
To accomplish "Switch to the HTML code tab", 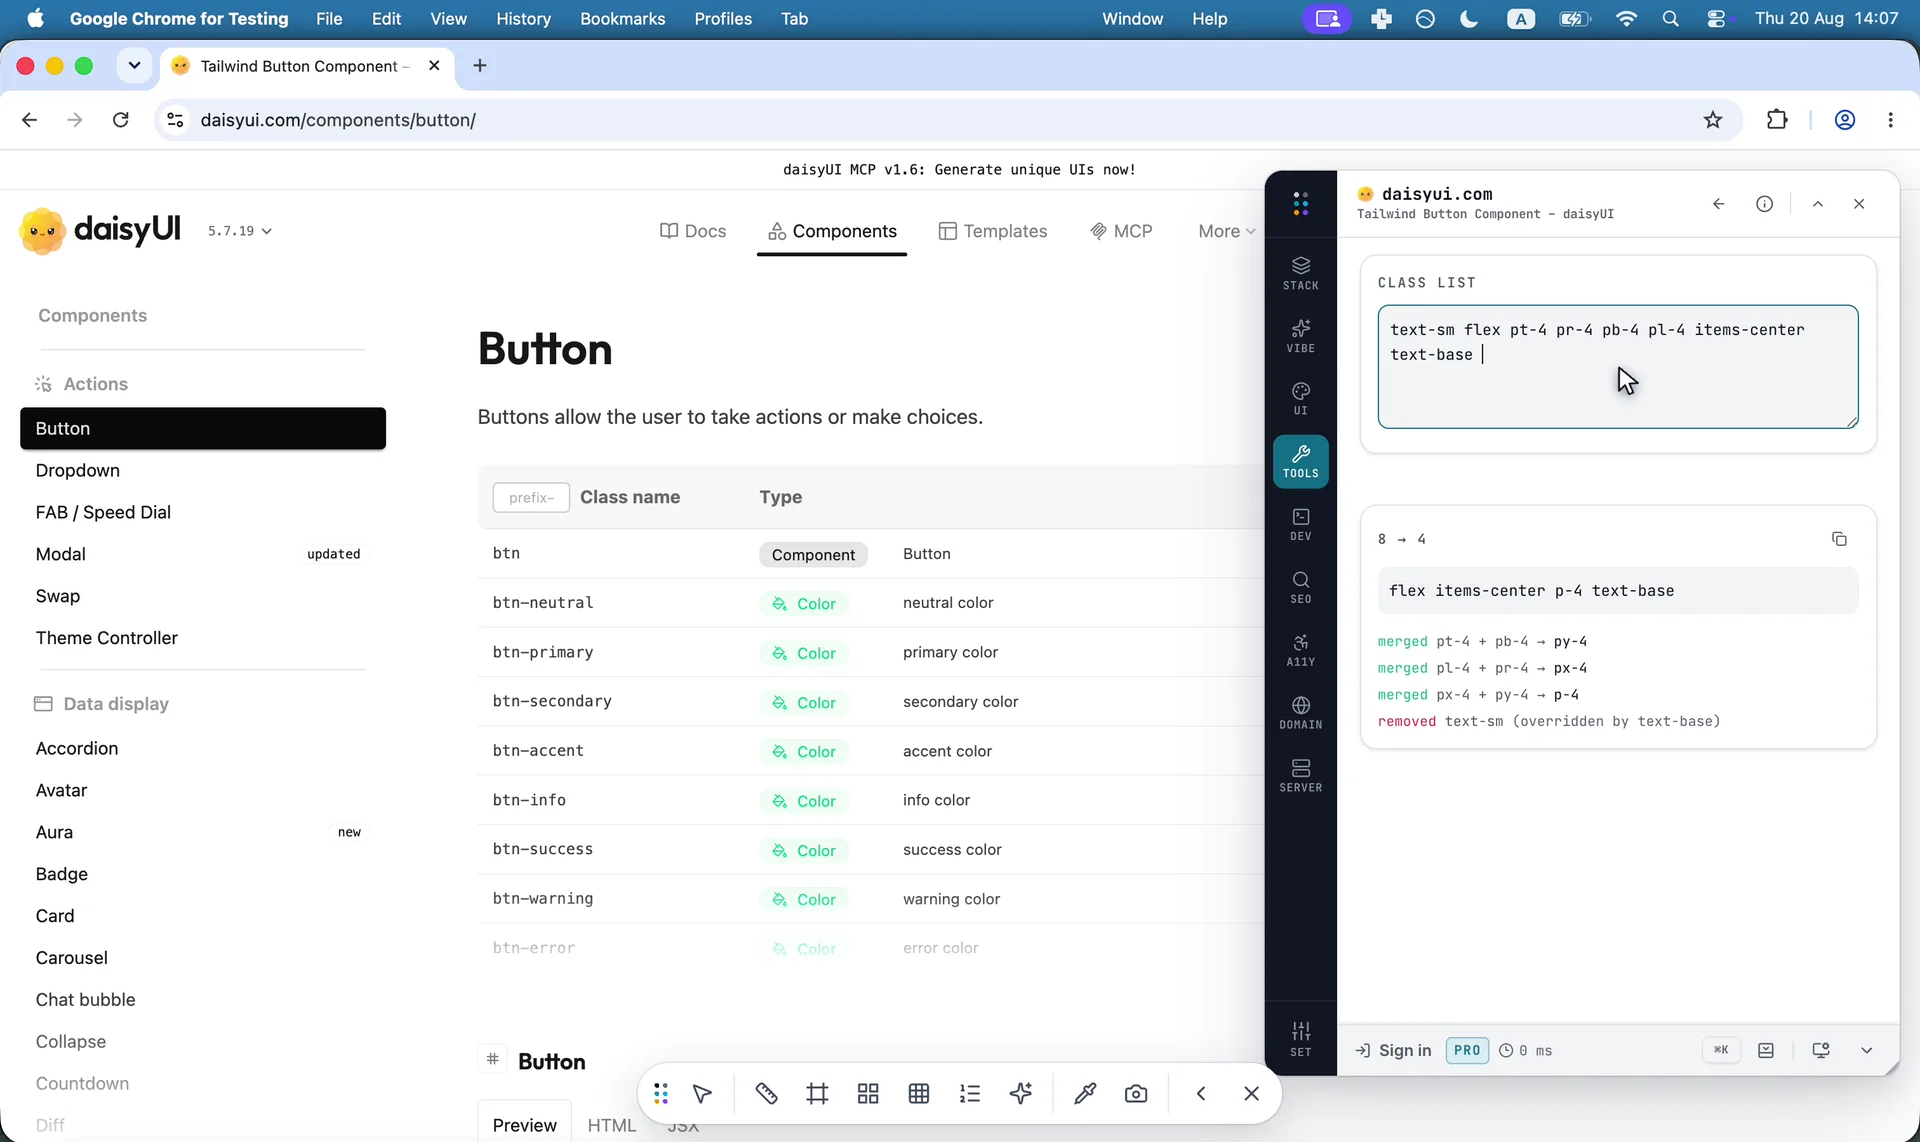I will point(612,1125).
